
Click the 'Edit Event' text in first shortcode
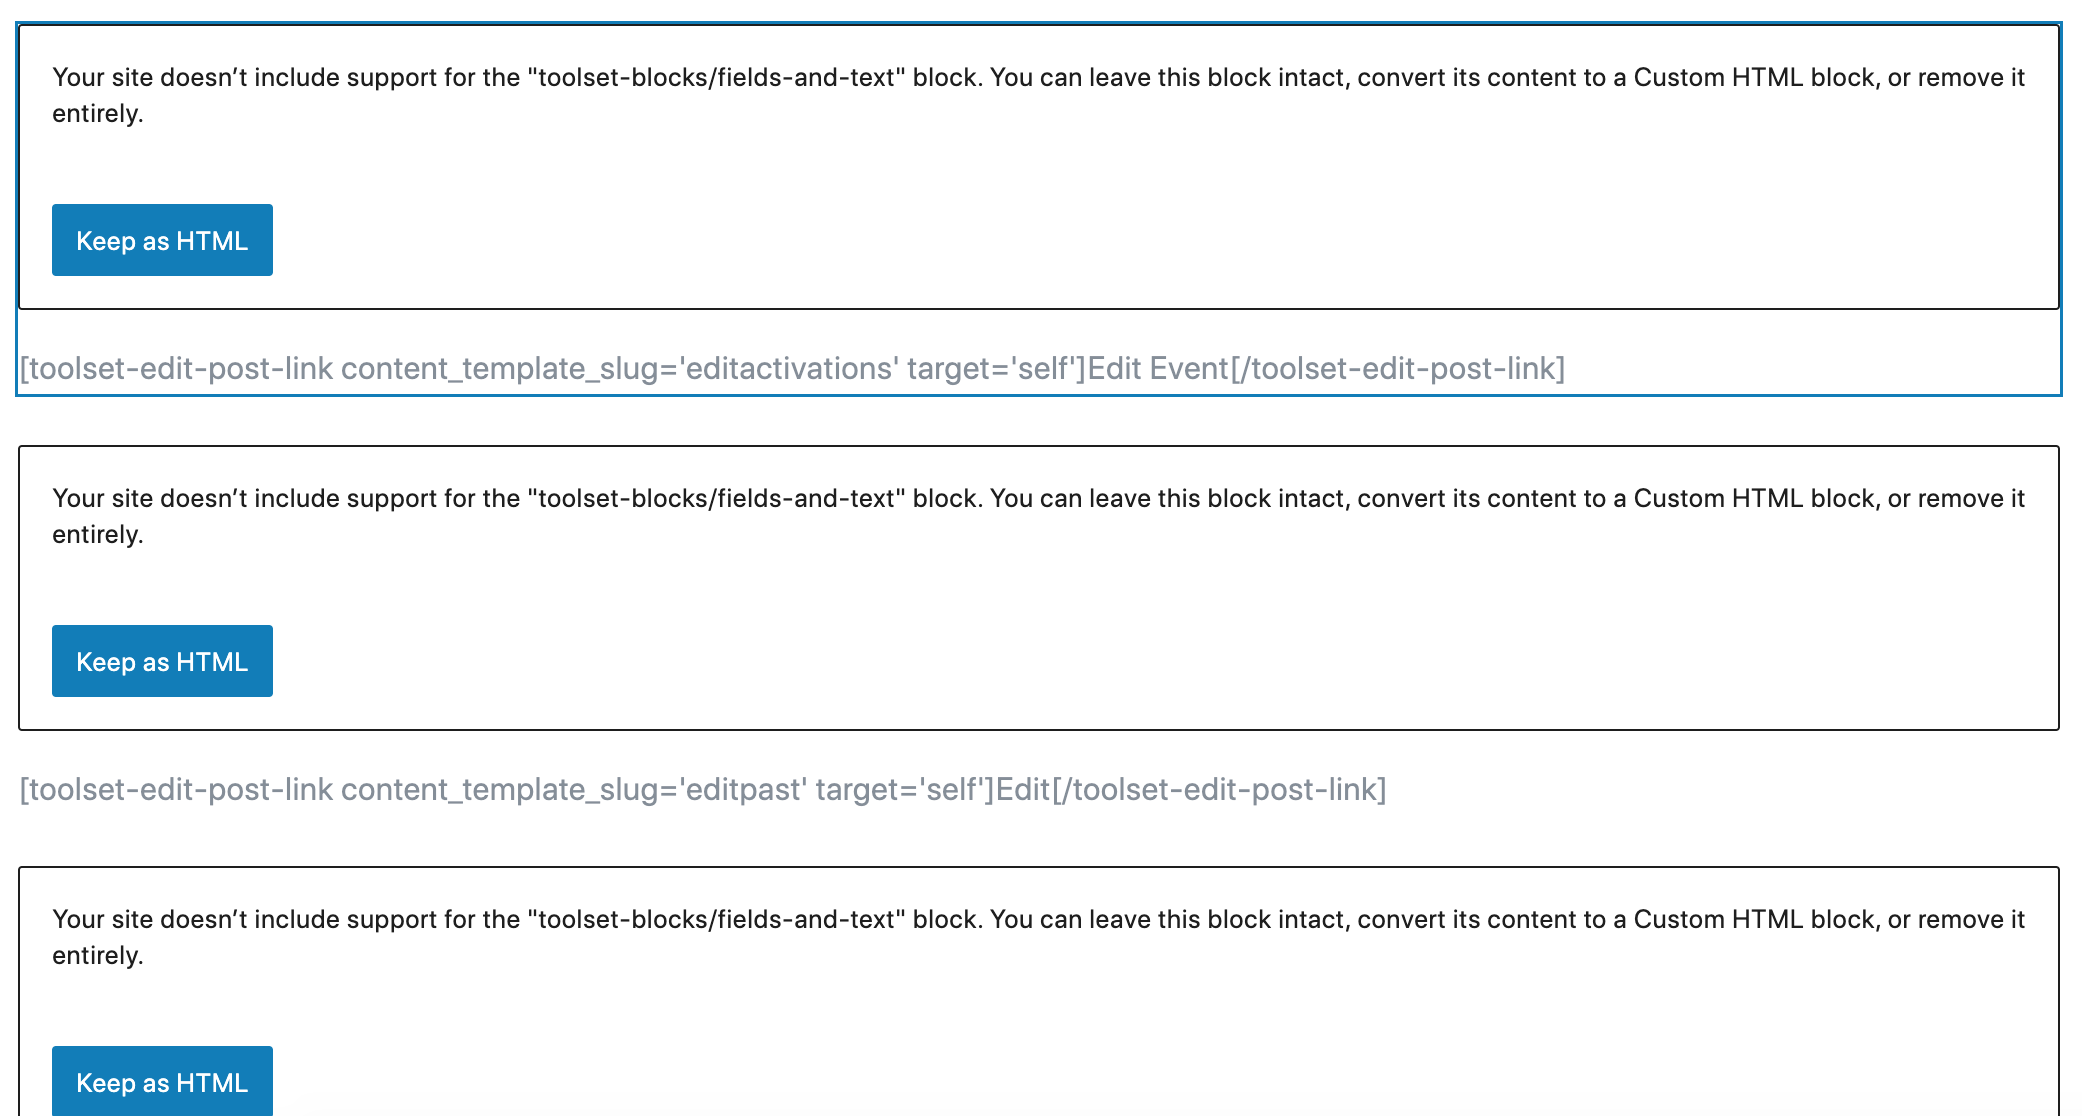[x=1158, y=369]
